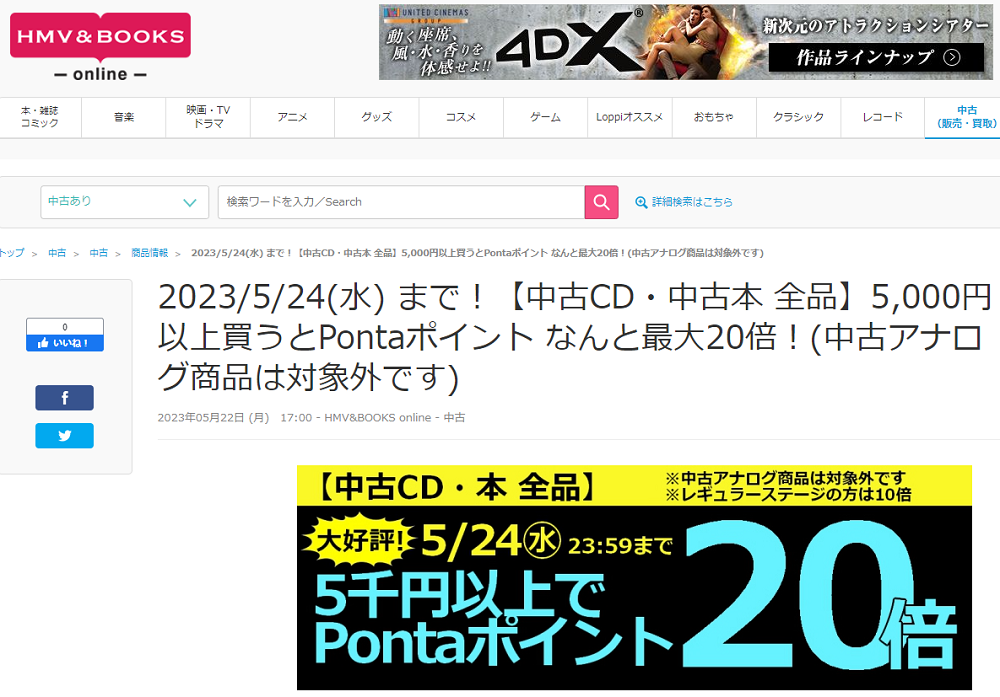Image resolution: width=1000 pixels, height=697 pixels.
Task: Open the 音楽 navigation menu
Action: (124, 117)
